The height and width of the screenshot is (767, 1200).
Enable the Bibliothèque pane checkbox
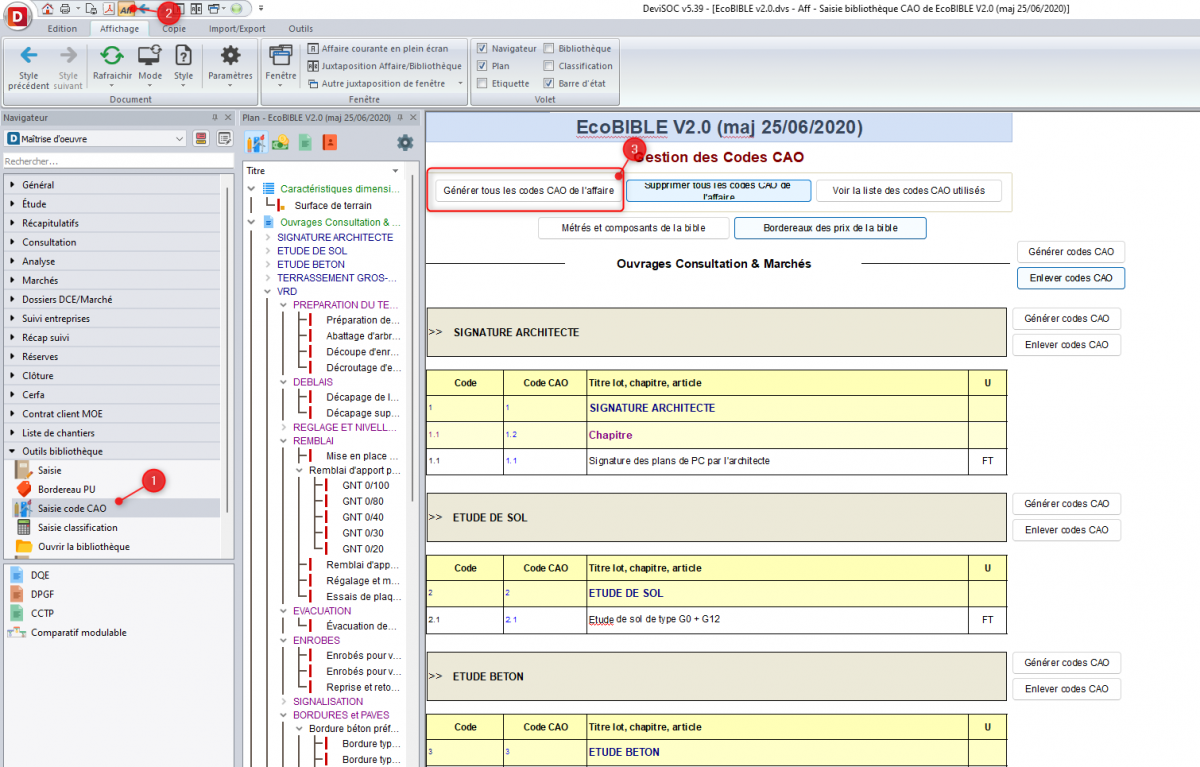550,48
